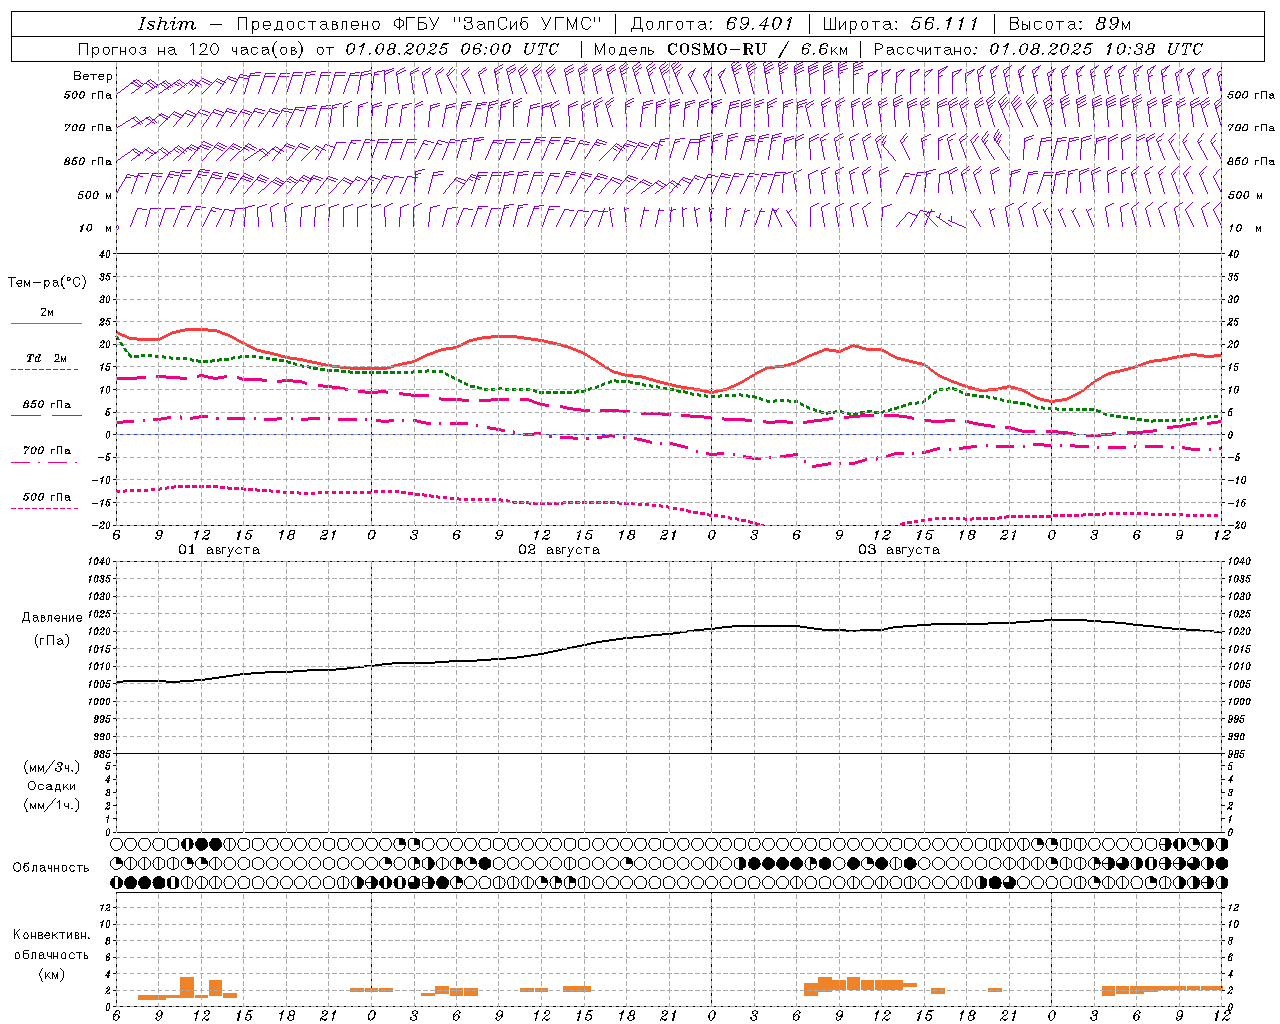
Task: Click the "Модель COSMO-RU / 6.6км" text
Action: pyautogui.click(x=720, y=49)
